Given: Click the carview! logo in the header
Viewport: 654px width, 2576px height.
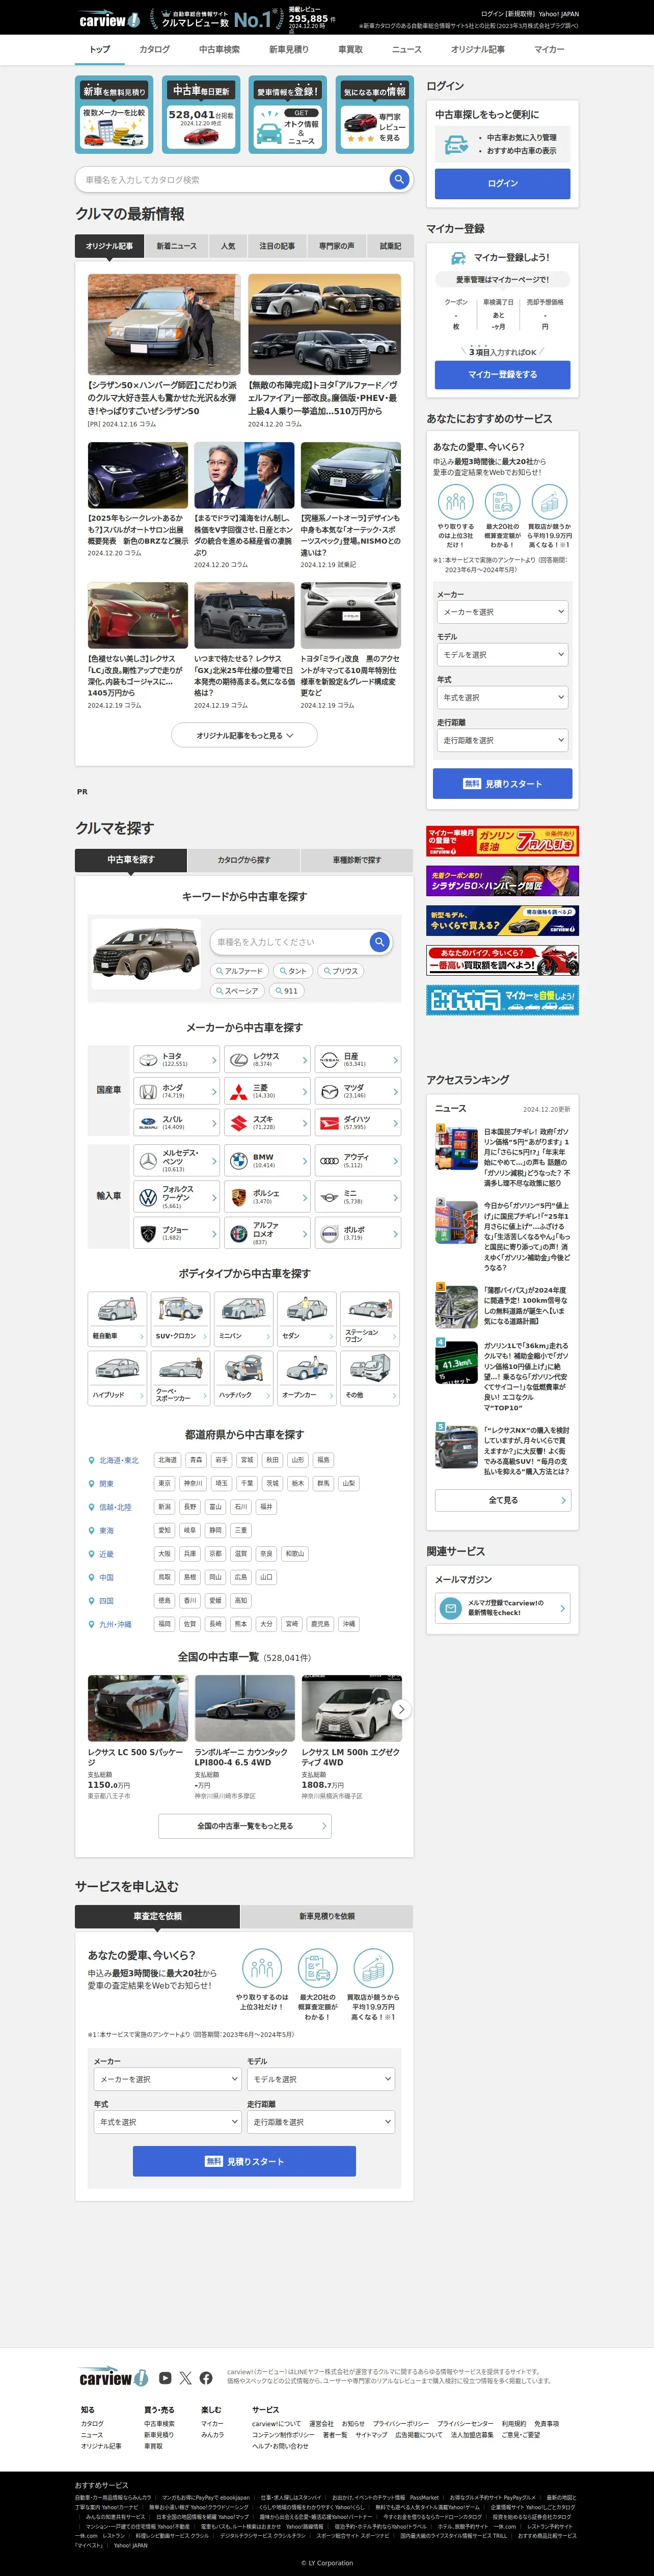Looking at the screenshot, I should (x=109, y=19).
